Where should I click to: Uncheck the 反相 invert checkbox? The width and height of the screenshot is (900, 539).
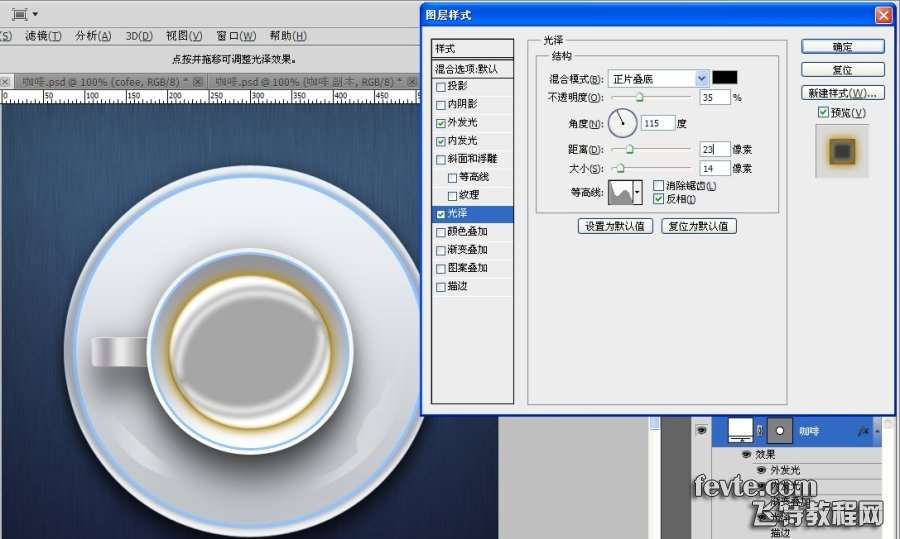[x=658, y=199]
